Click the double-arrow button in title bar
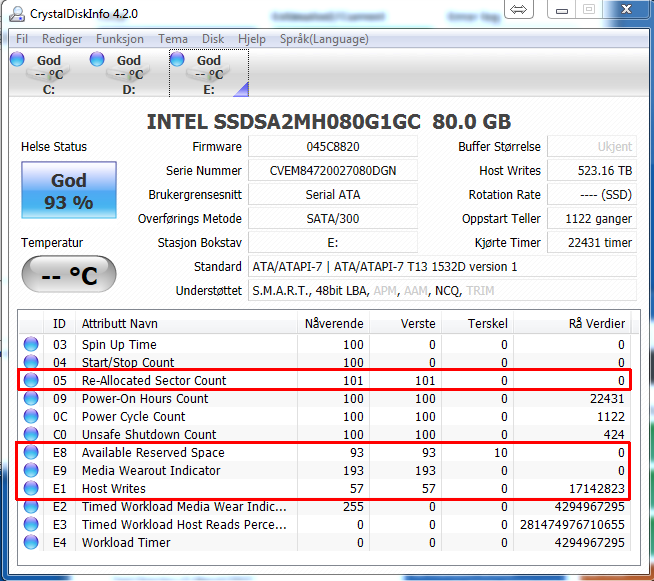 pos(518,9)
